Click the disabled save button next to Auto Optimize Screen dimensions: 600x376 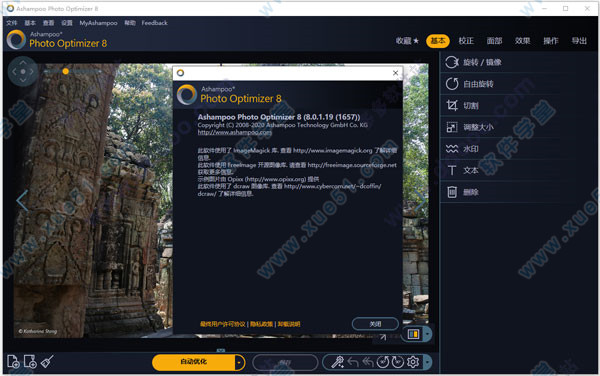(x=285, y=362)
